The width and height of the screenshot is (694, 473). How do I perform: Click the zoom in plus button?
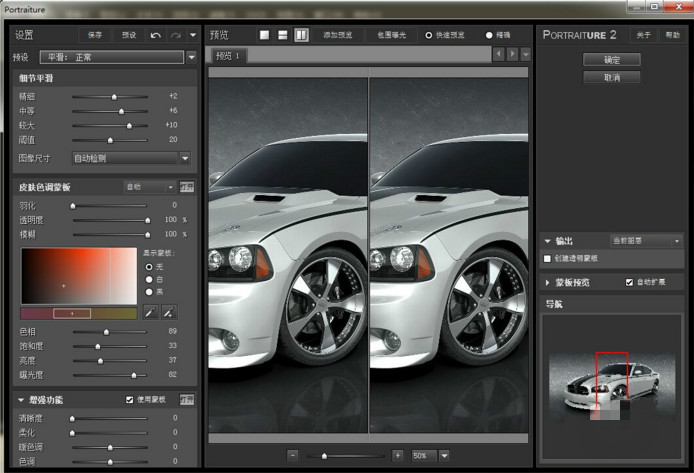tap(397, 455)
